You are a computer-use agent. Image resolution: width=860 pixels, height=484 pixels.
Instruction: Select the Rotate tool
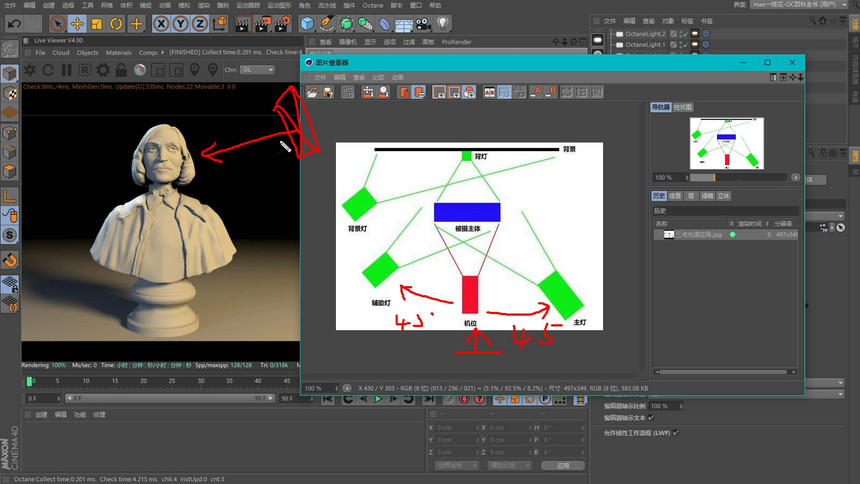(116, 23)
